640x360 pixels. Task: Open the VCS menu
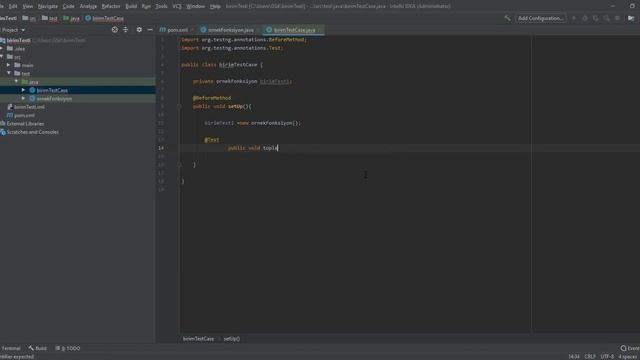177,6
